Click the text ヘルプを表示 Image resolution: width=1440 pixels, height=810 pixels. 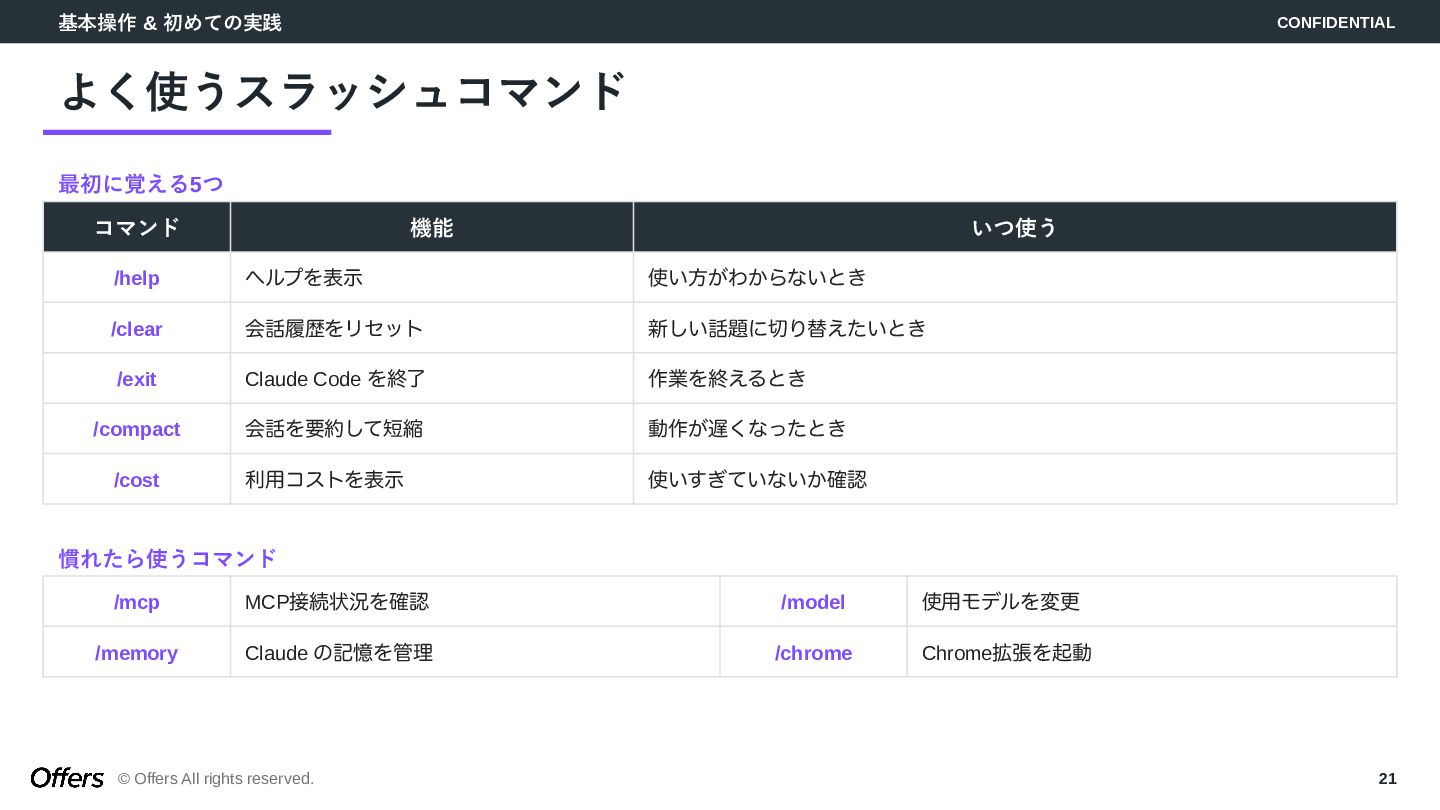point(304,278)
